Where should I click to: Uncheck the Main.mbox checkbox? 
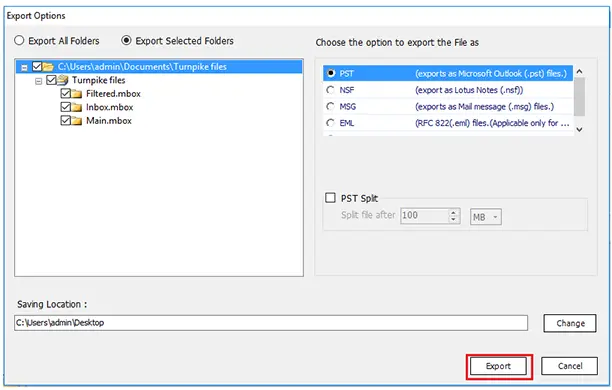coord(66,121)
